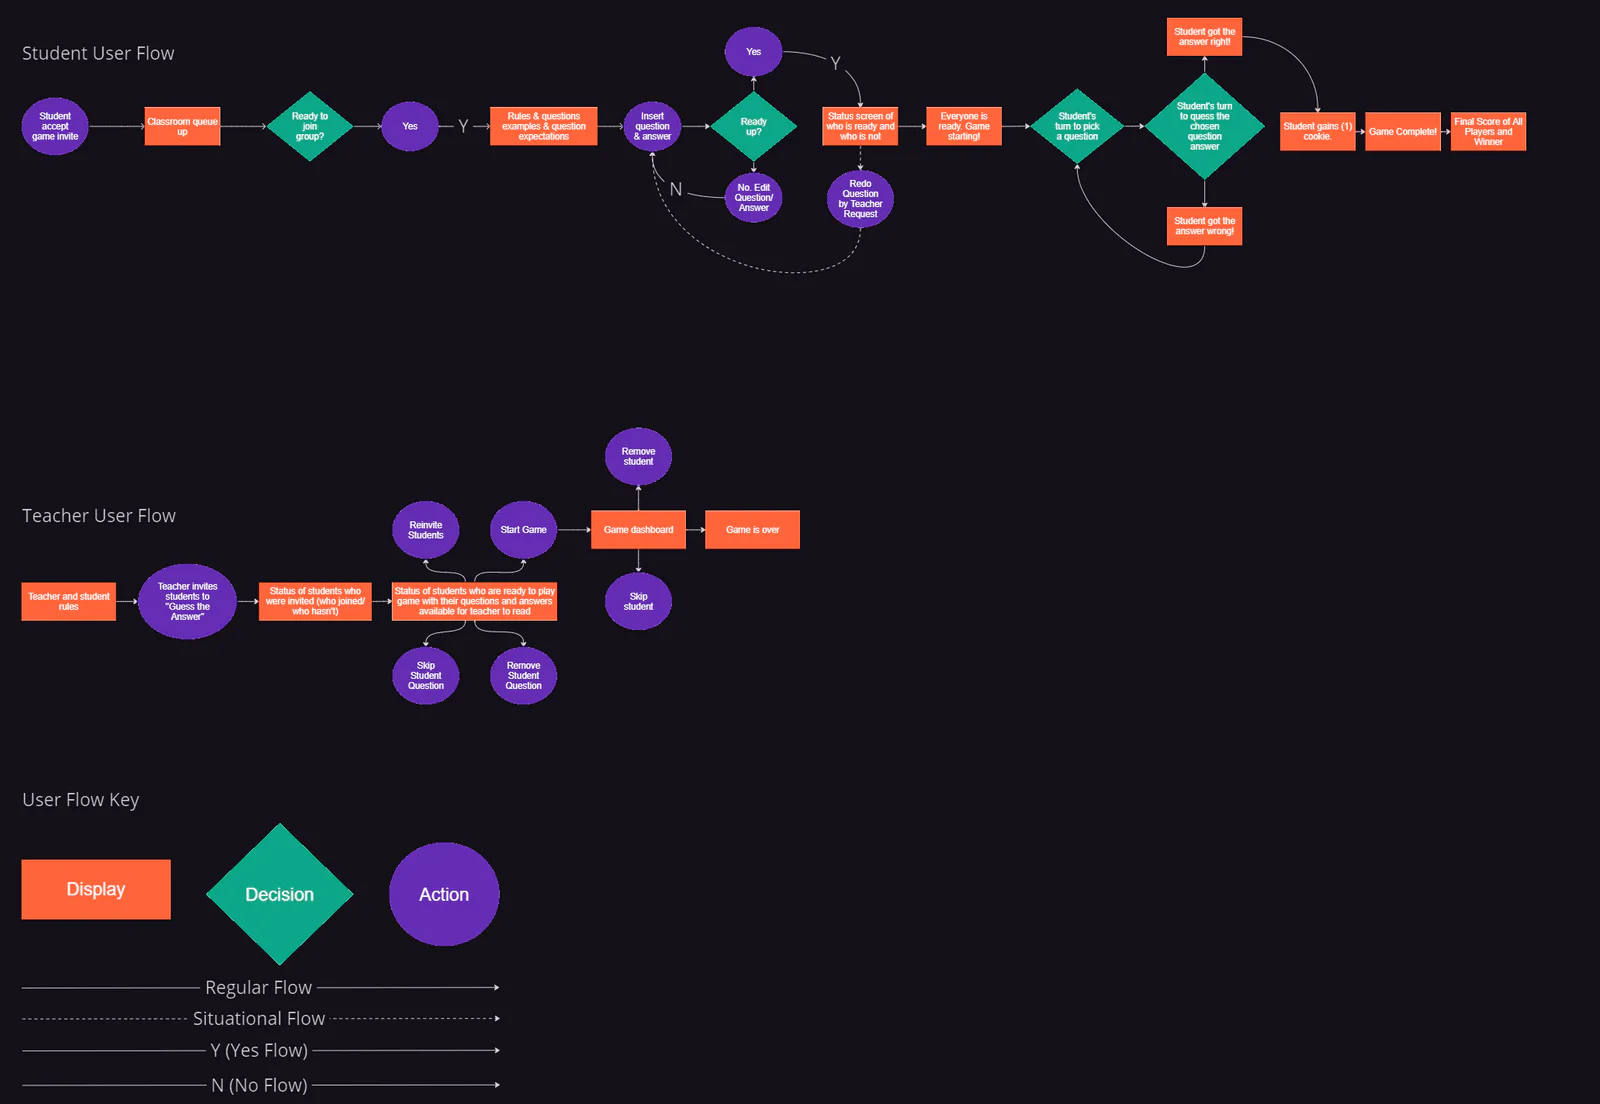Image resolution: width=1600 pixels, height=1104 pixels.
Task: Select the 'Game dashboard' display box
Action: 638,530
